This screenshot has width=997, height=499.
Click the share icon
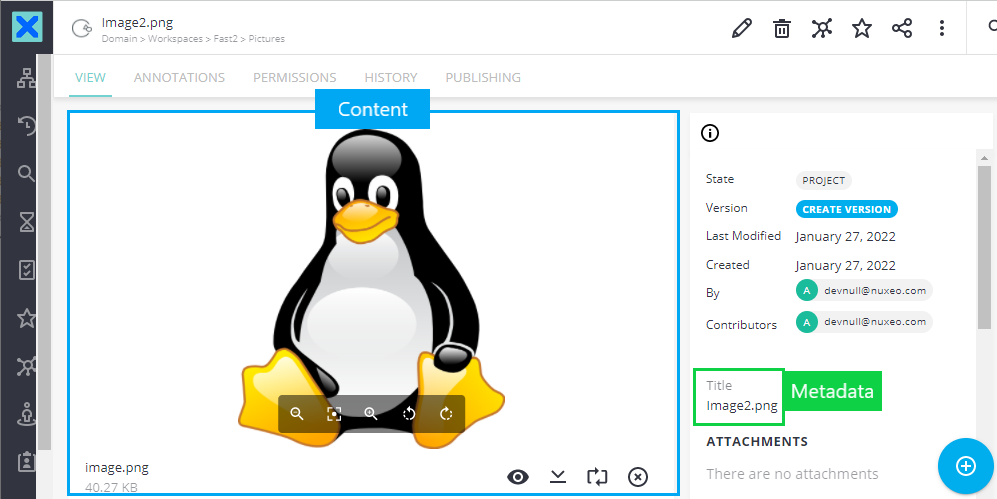(x=902, y=28)
